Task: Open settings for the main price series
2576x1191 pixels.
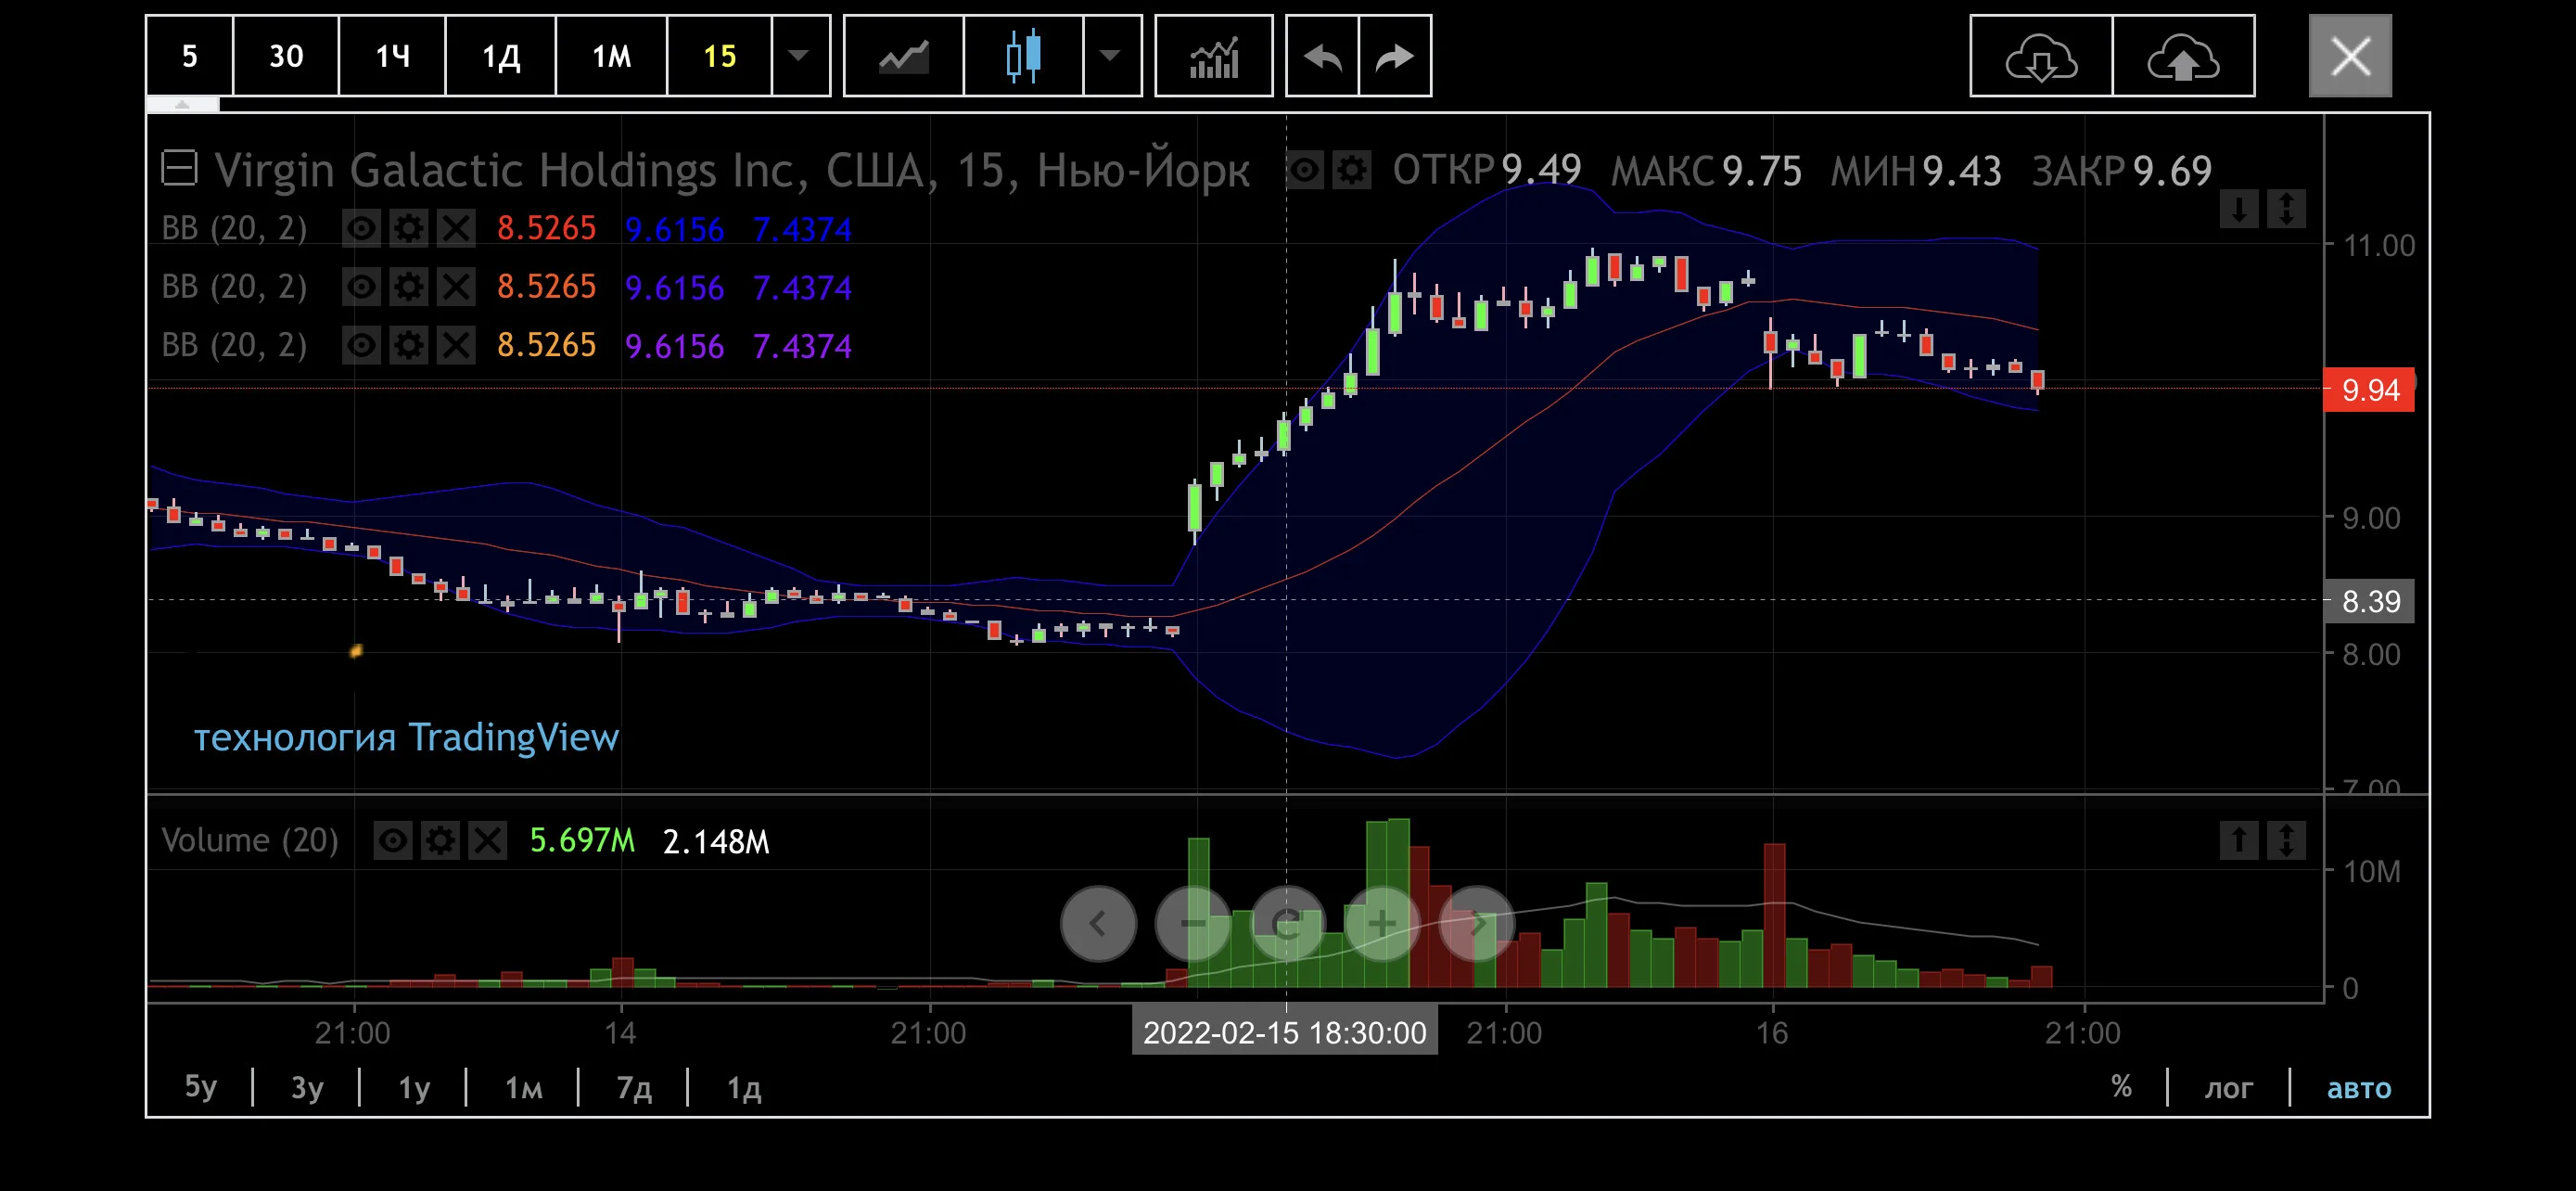Action: (x=1352, y=170)
